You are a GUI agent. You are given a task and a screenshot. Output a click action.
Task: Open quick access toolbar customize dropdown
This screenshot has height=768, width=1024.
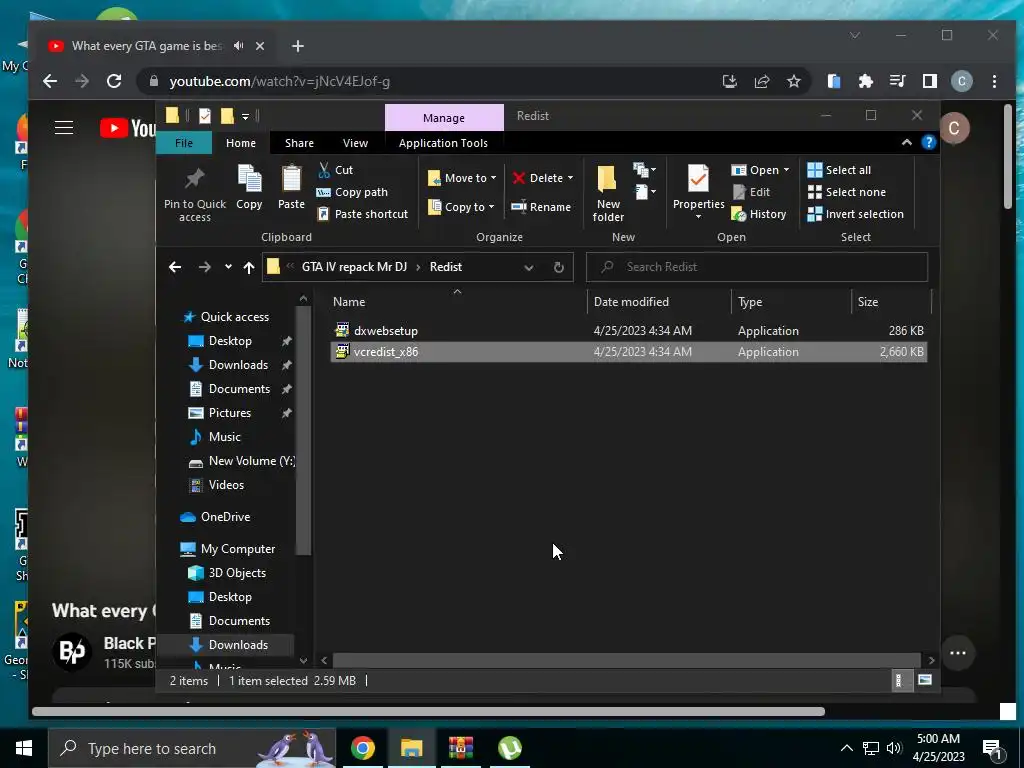point(246,116)
